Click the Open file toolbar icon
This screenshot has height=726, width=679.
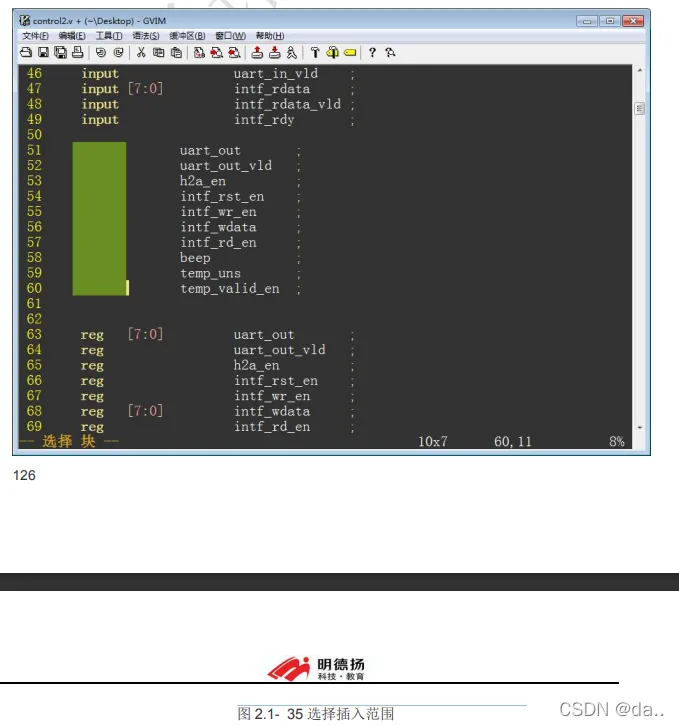[26, 52]
